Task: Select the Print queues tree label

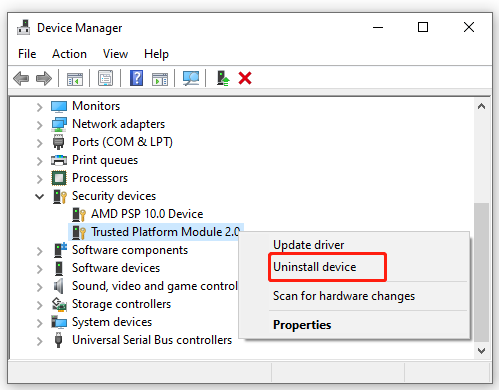Action: pyautogui.click(x=105, y=160)
